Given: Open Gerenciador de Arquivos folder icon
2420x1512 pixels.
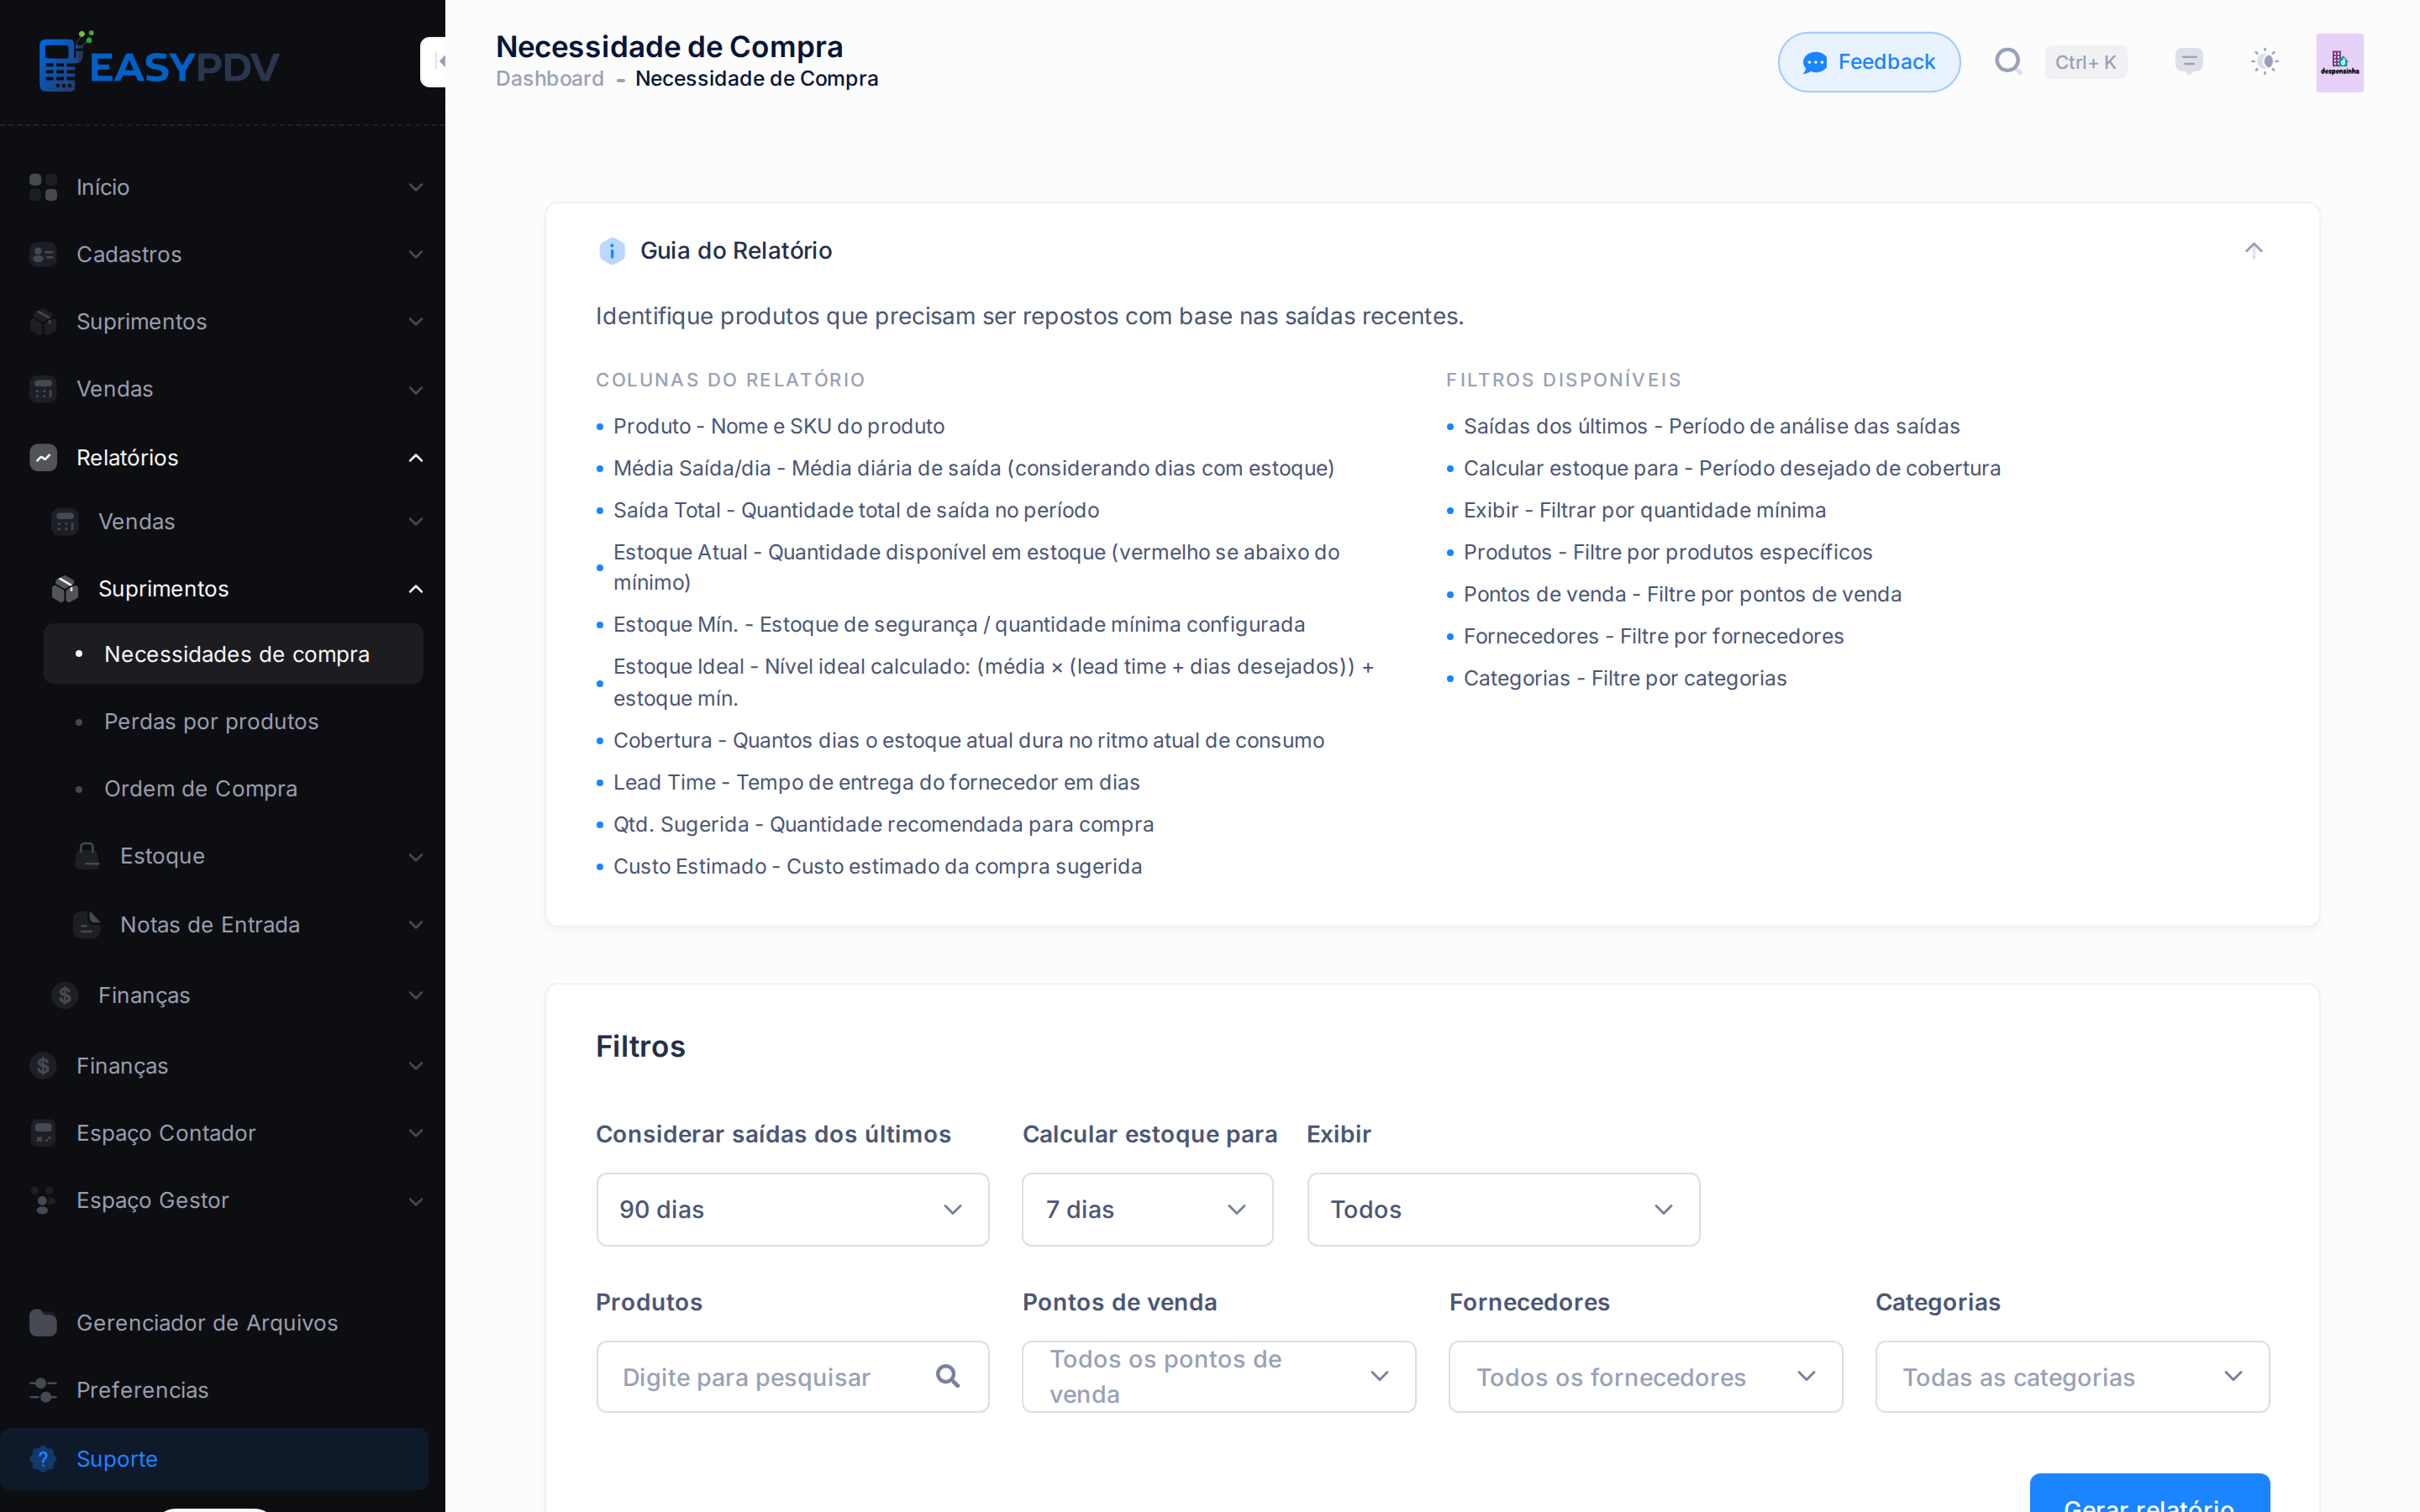Looking at the screenshot, I should 43,1322.
